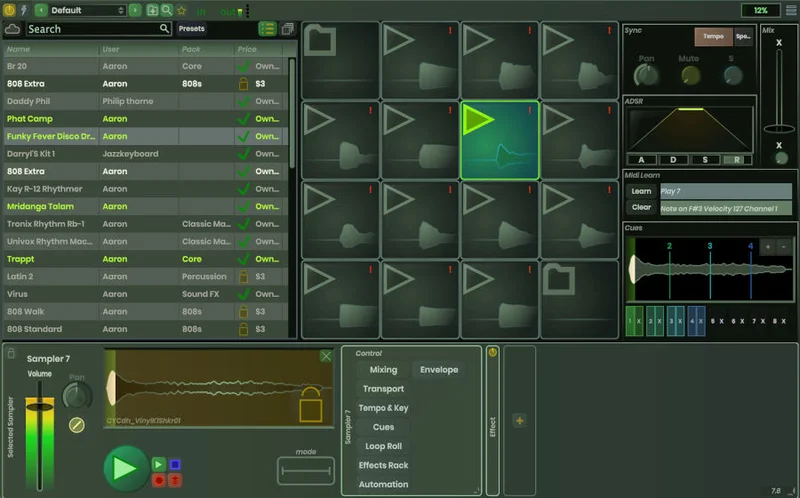Screen dimensions: 800x498
Task: Trigger the highlighted green pad's play triangle
Action: pyautogui.click(x=478, y=120)
